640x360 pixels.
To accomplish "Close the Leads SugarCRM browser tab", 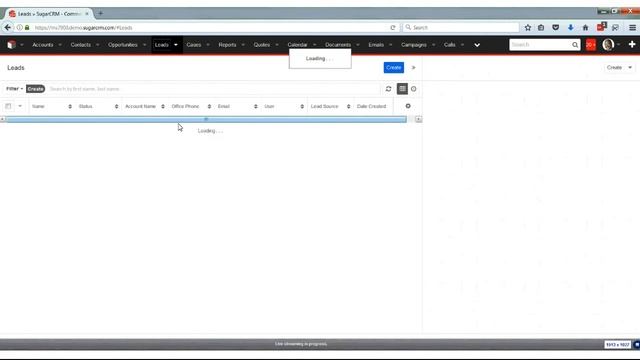I will pos(87,14).
